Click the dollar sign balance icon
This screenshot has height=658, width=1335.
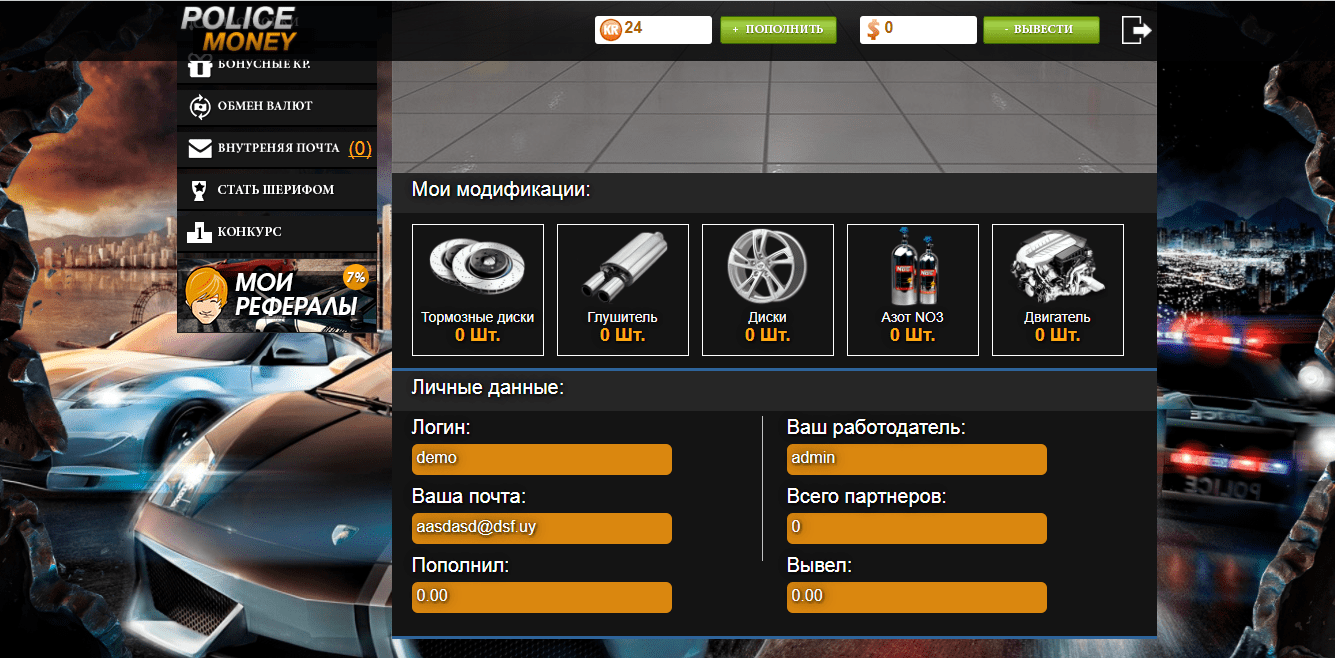873,30
